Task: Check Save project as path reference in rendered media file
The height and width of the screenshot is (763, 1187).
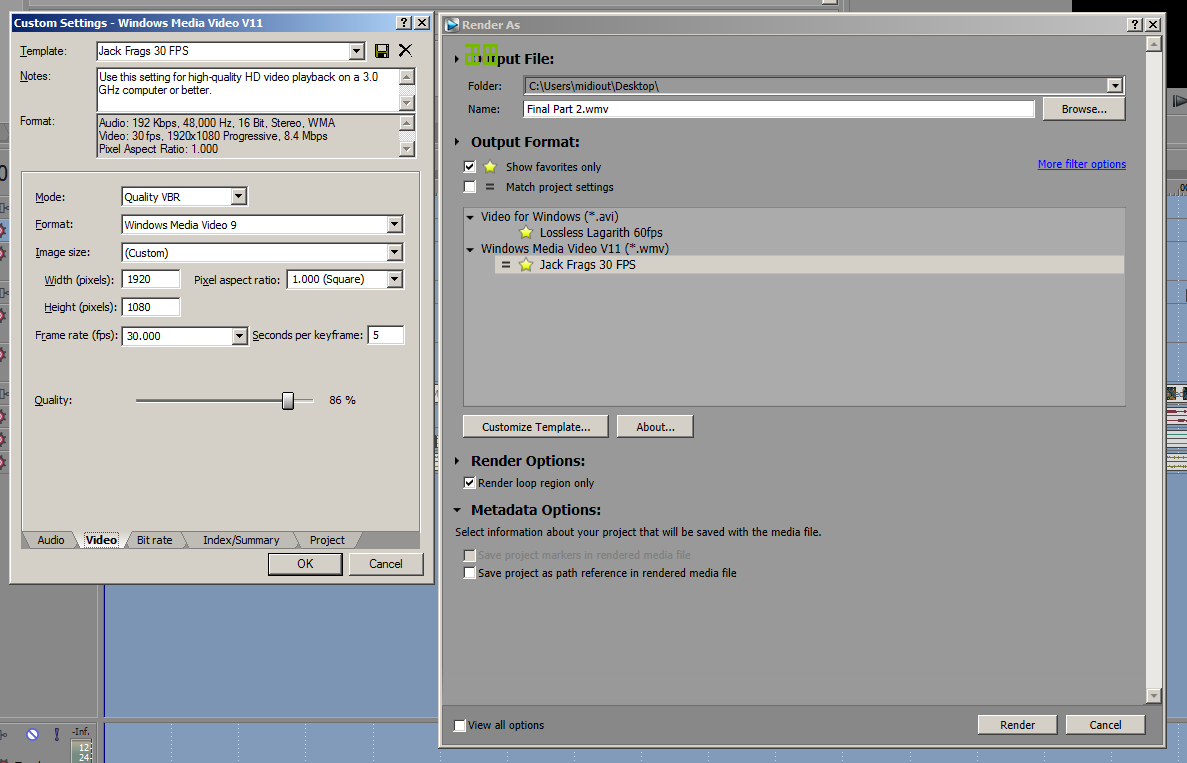Action: click(x=469, y=573)
